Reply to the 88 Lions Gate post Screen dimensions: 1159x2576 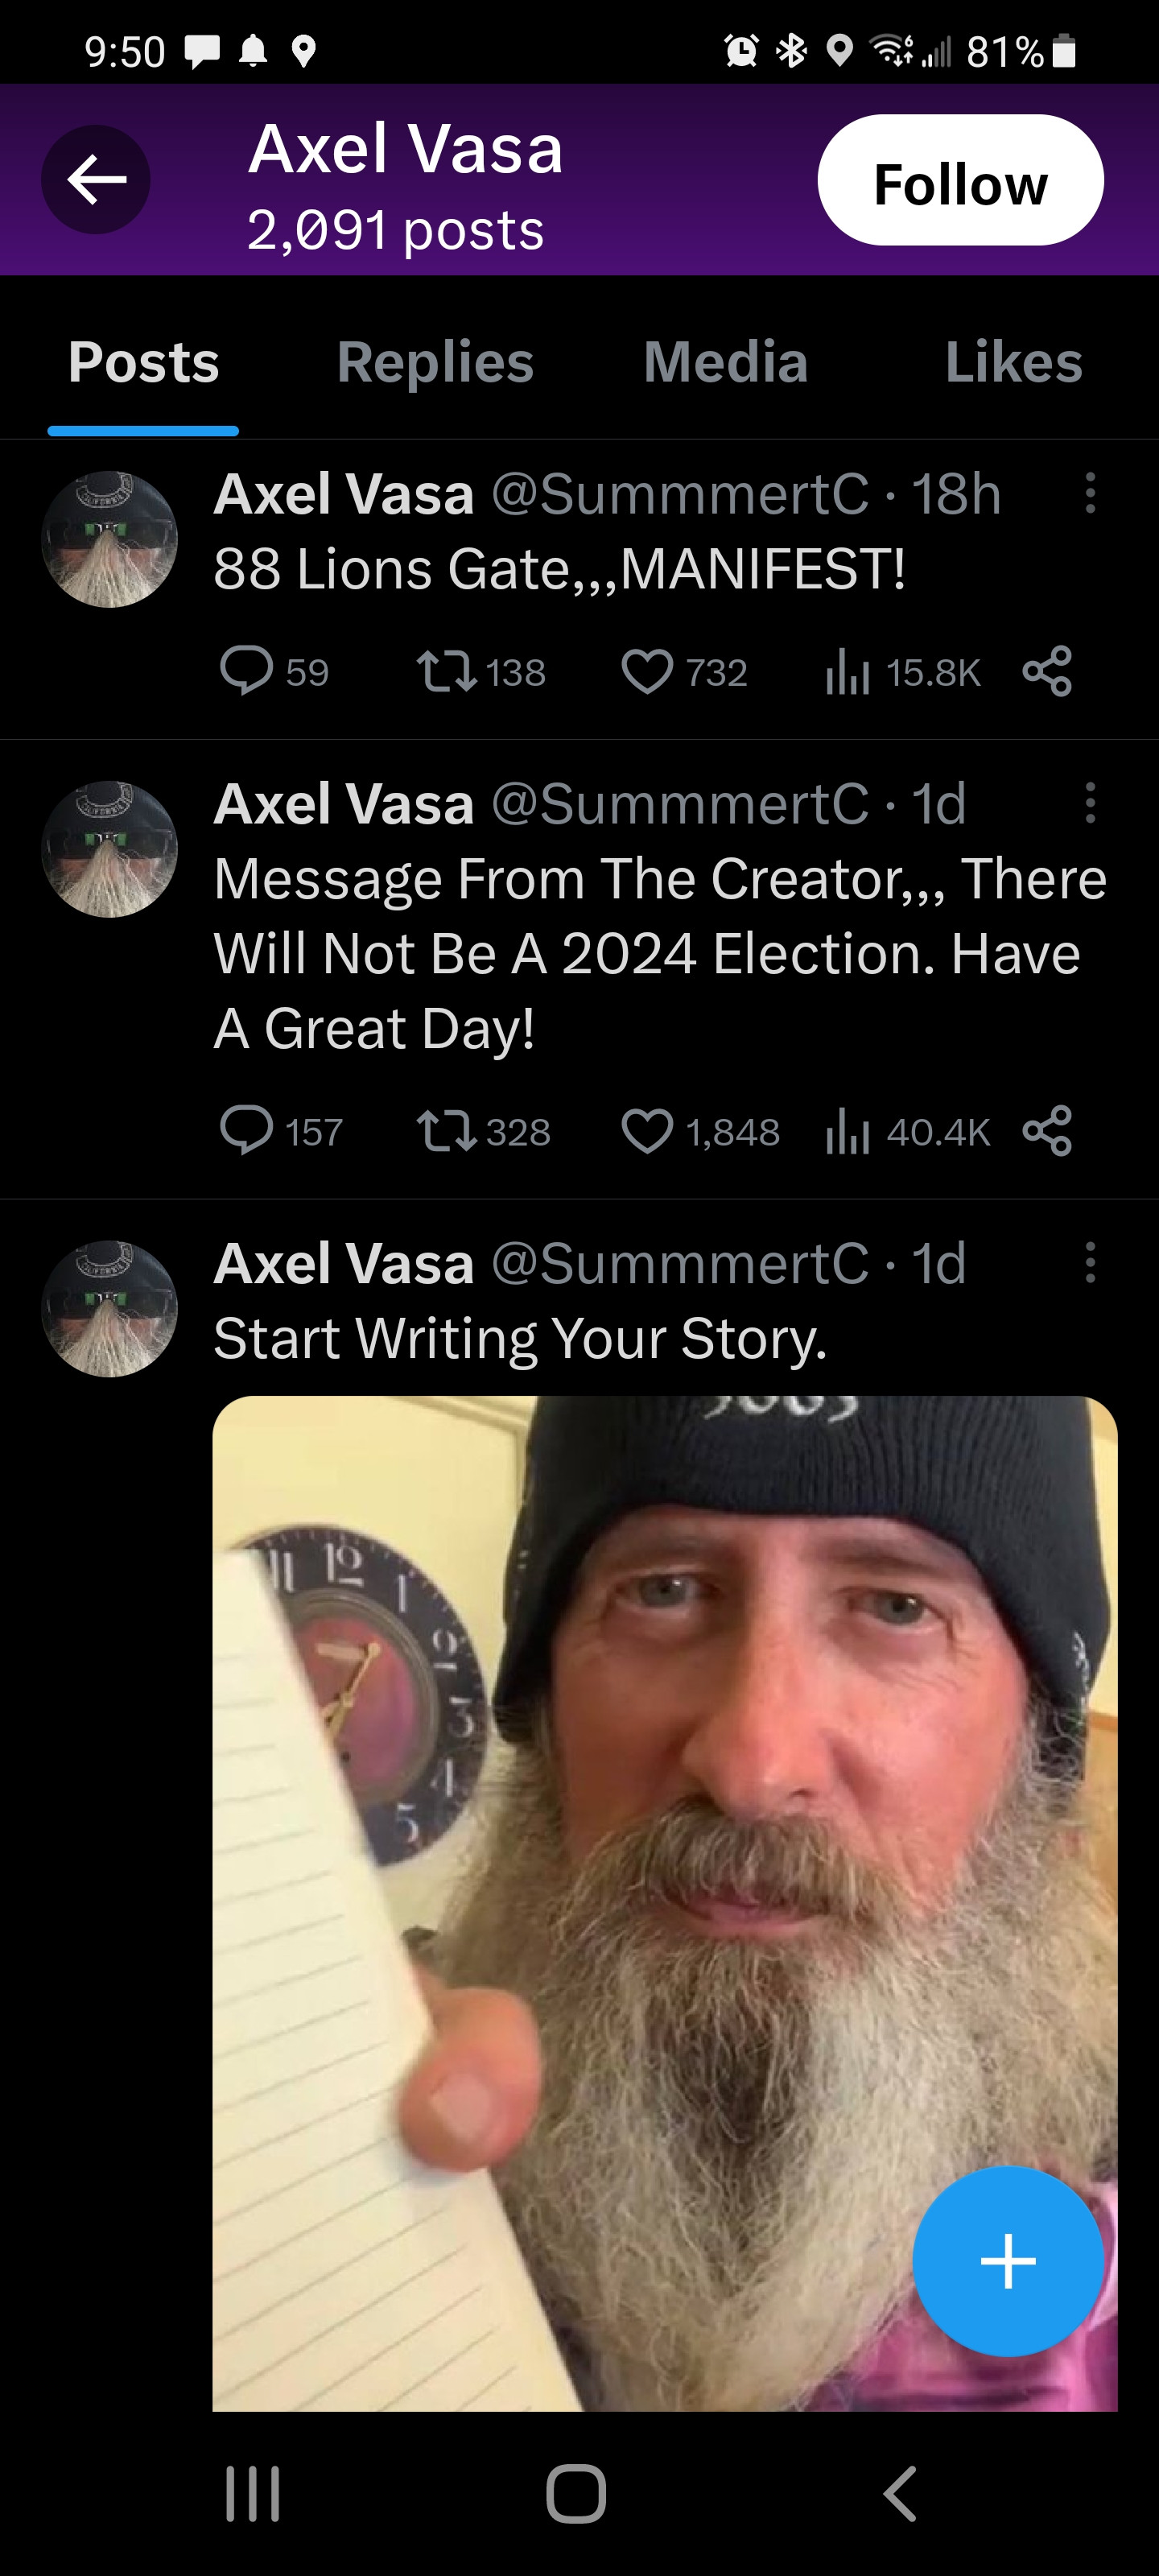pyautogui.click(x=246, y=671)
